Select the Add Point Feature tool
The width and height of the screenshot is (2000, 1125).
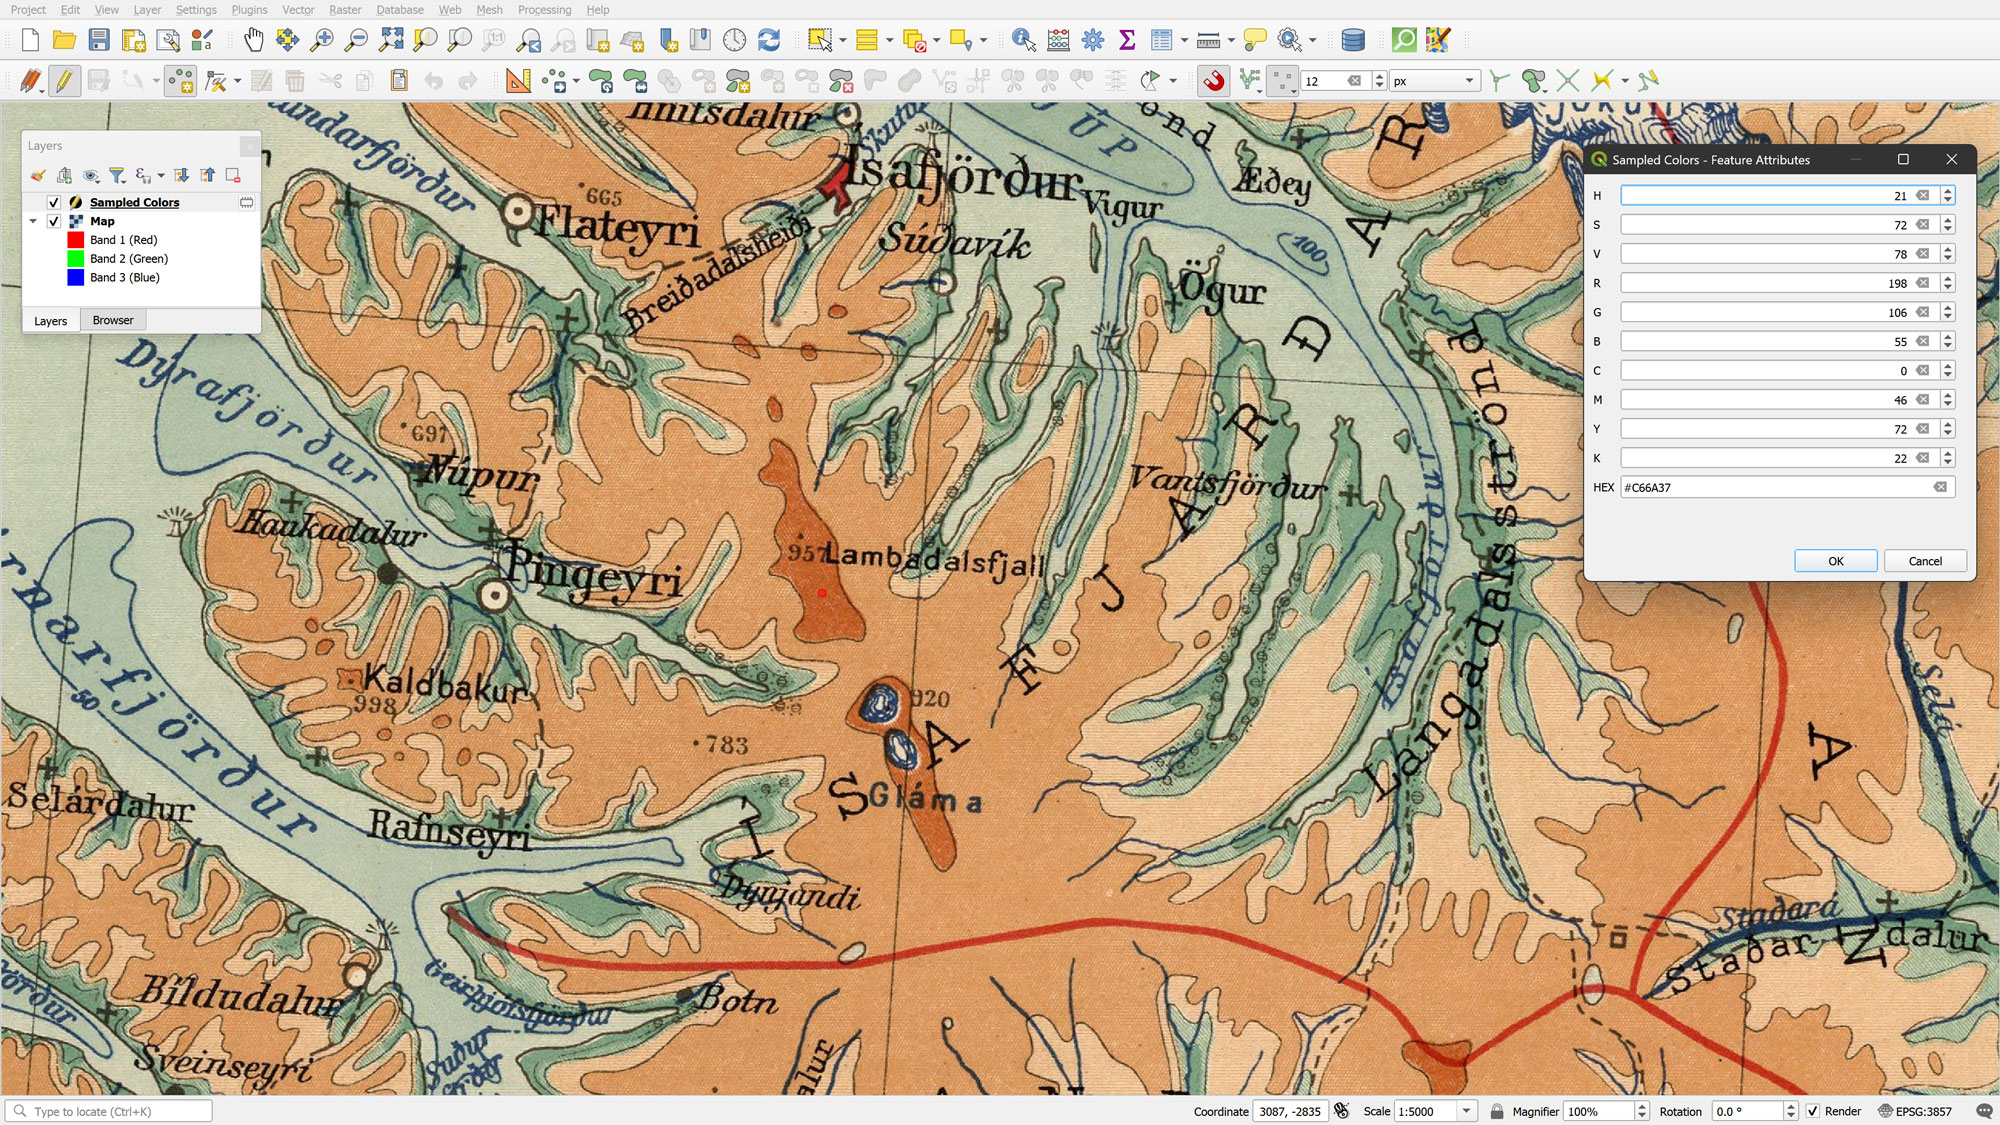tap(181, 81)
